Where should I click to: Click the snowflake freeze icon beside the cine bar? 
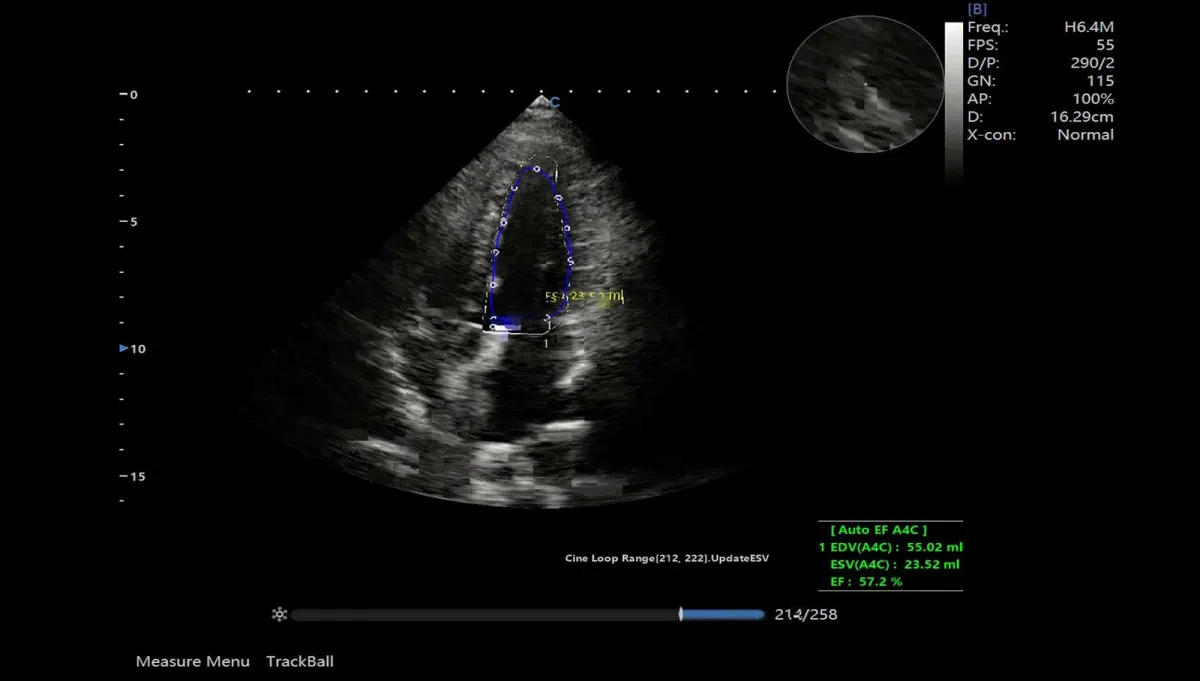click(279, 614)
